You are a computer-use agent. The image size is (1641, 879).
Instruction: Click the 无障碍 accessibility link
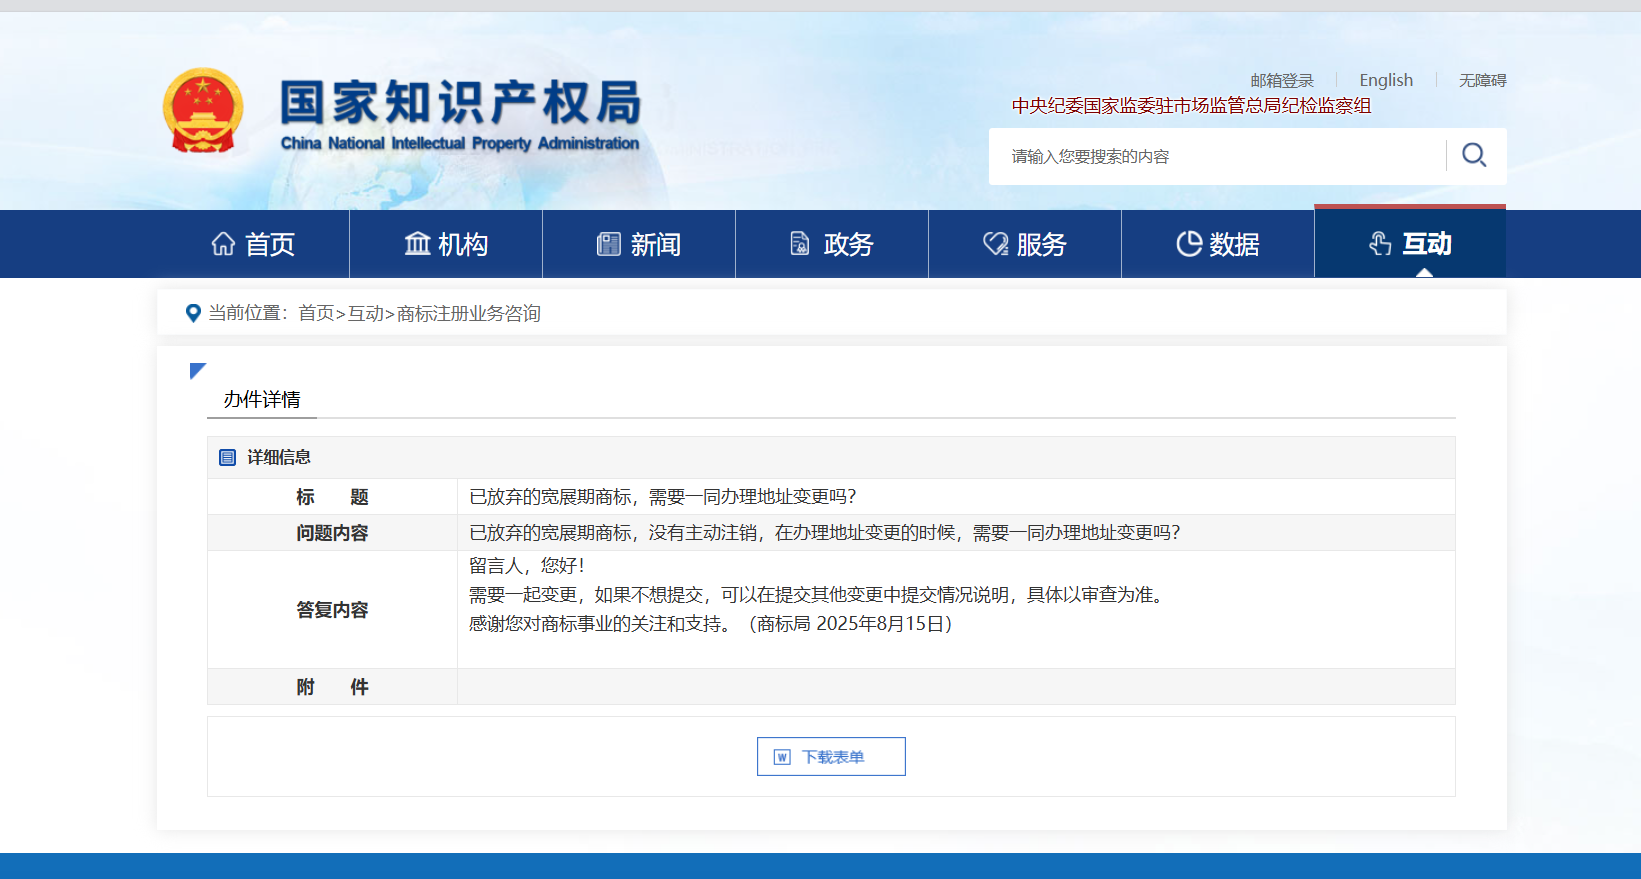[x=1483, y=80]
